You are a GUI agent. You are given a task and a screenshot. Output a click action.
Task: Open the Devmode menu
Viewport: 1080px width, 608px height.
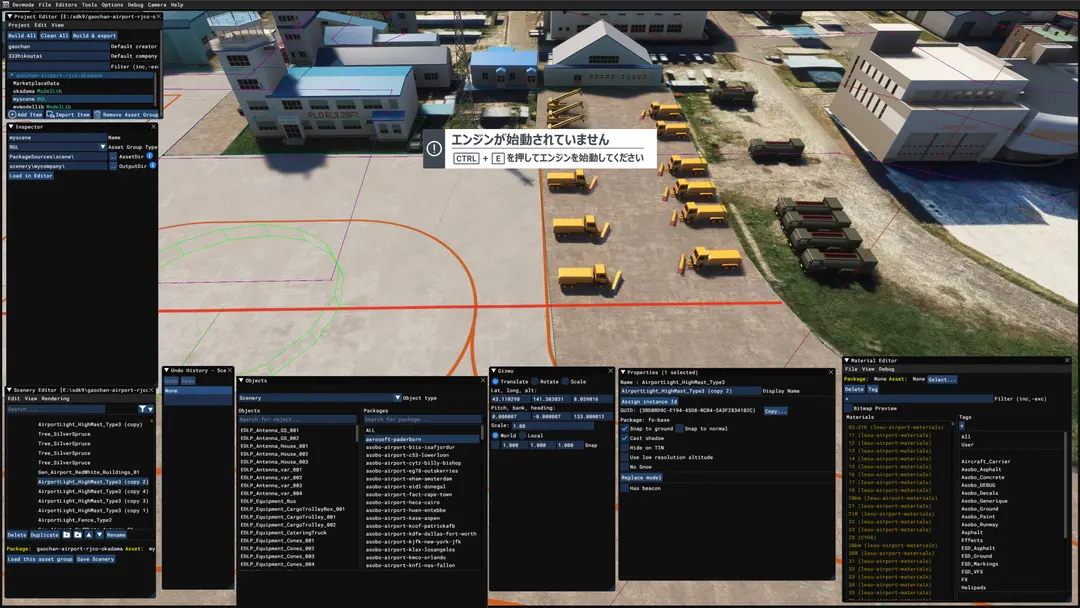[23, 4]
